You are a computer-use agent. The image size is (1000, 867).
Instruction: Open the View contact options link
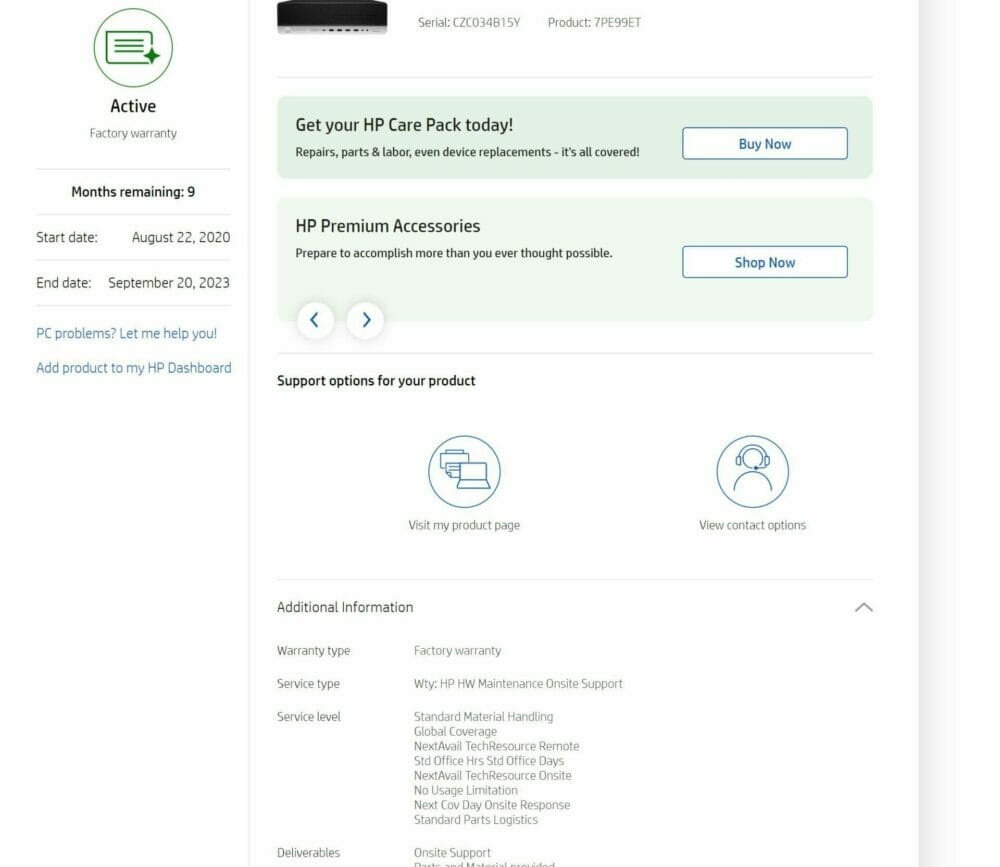(x=753, y=525)
